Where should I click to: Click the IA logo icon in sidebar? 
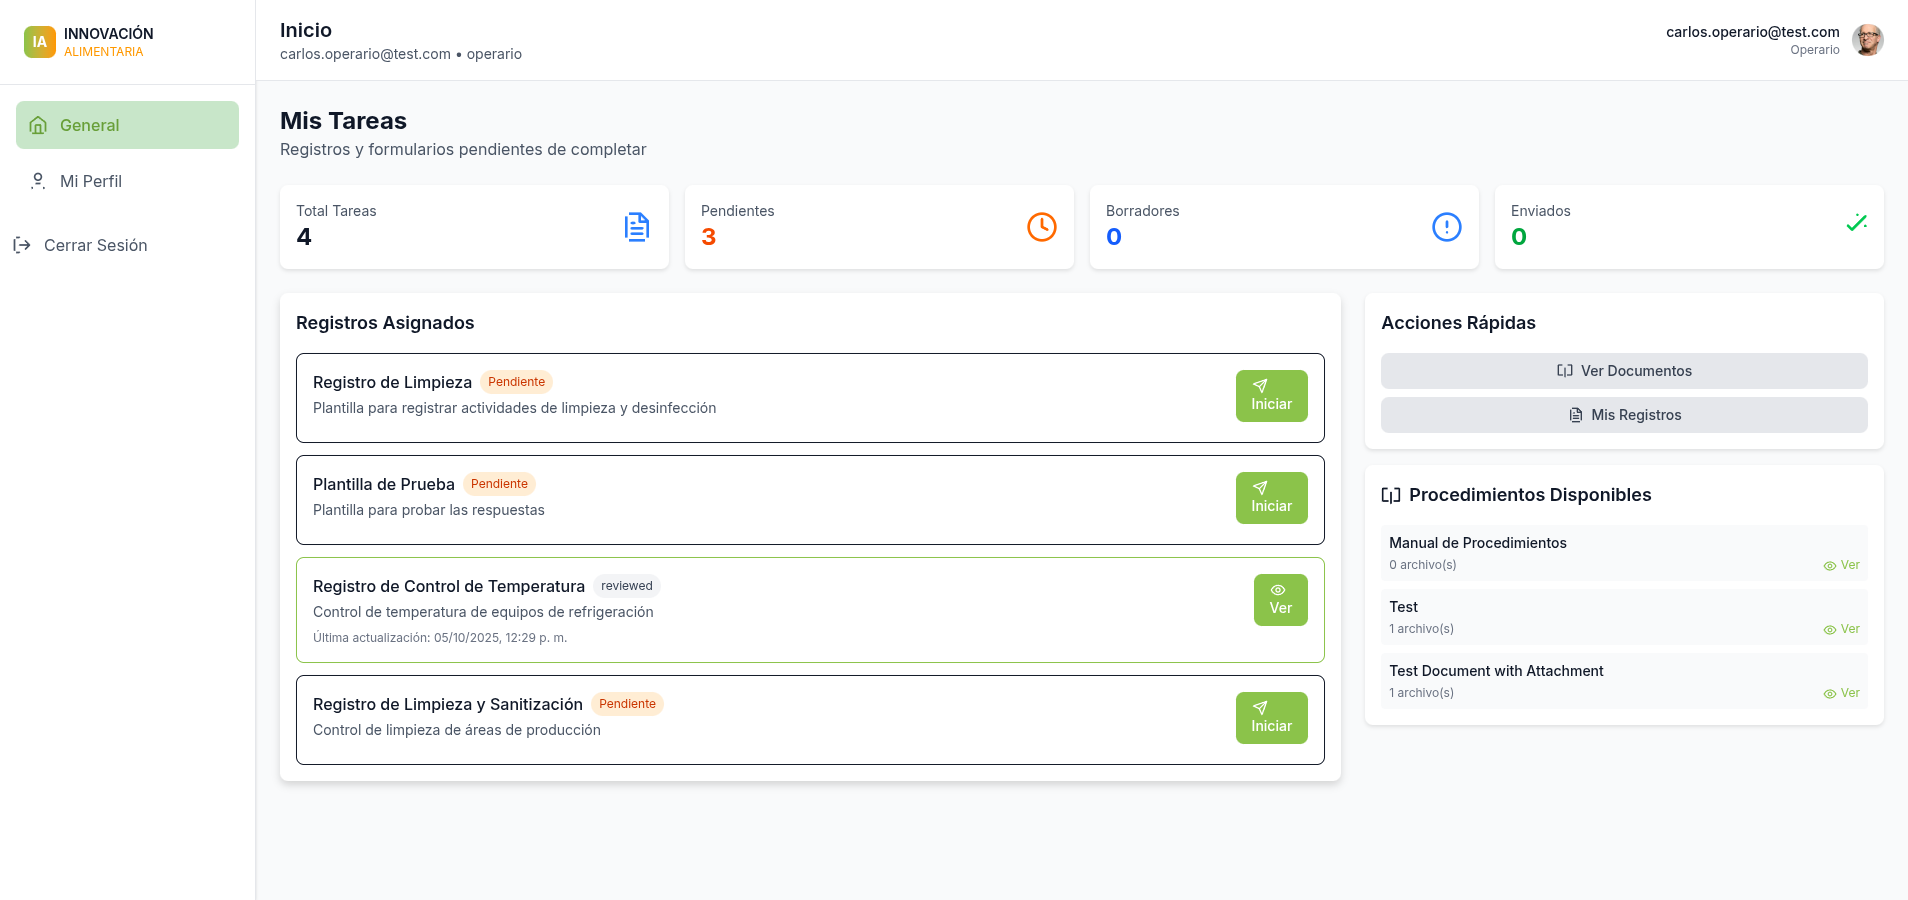click(40, 42)
